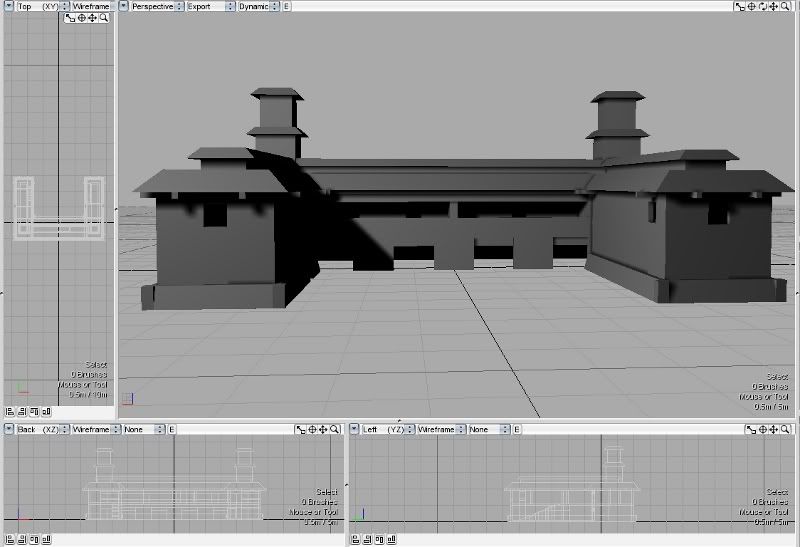Toggle the E button in Back viewport header

[x=171, y=429]
